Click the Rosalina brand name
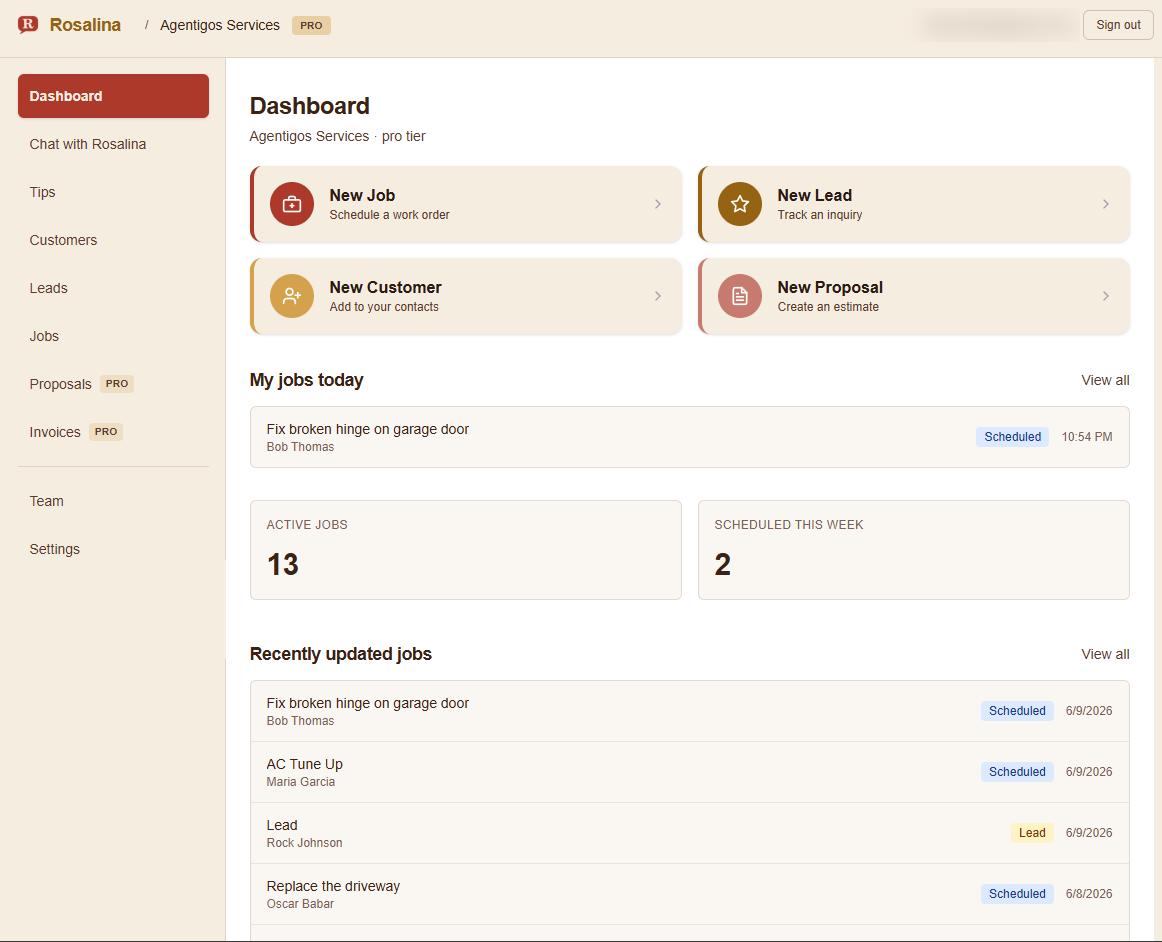The image size is (1162, 942). (x=85, y=24)
